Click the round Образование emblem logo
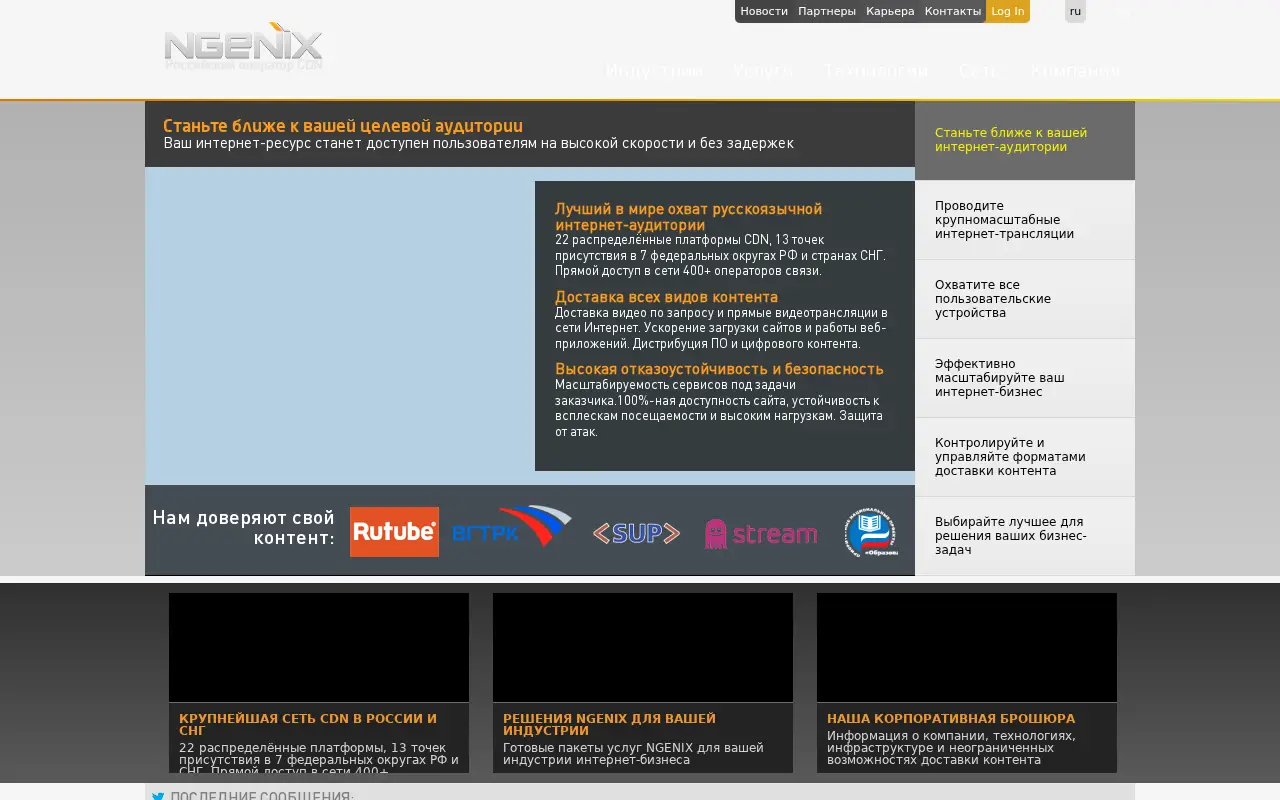This screenshot has height=800, width=1280. click(x=870, y=532)
